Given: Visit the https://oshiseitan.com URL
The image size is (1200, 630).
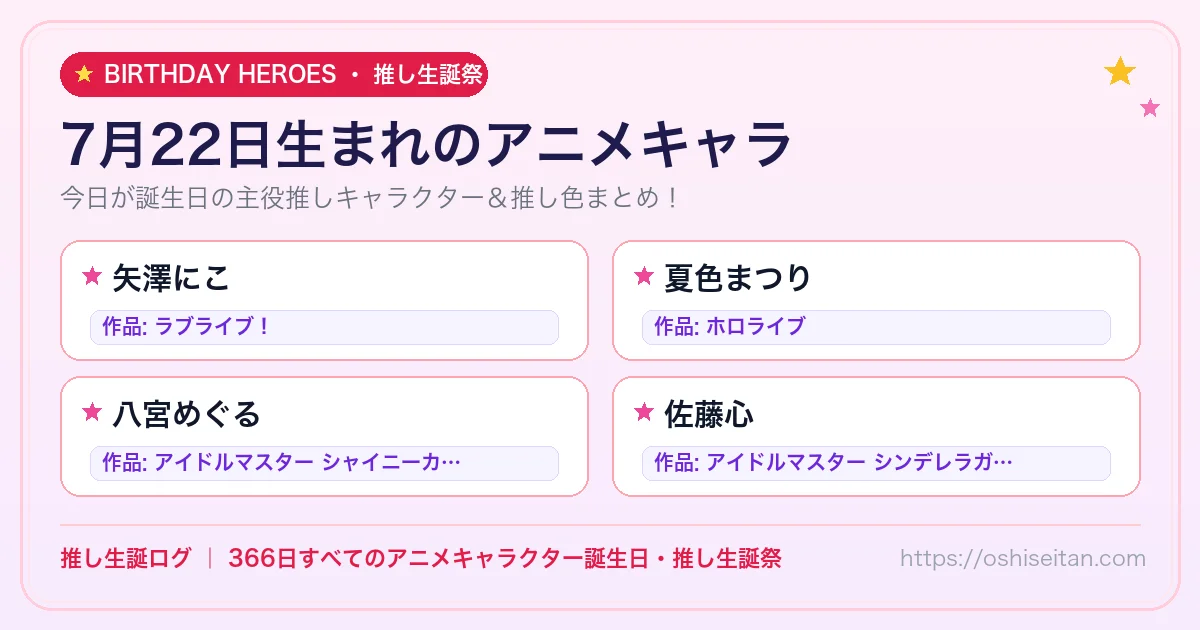Looking at the screenshot, I should pos(1023,558).
